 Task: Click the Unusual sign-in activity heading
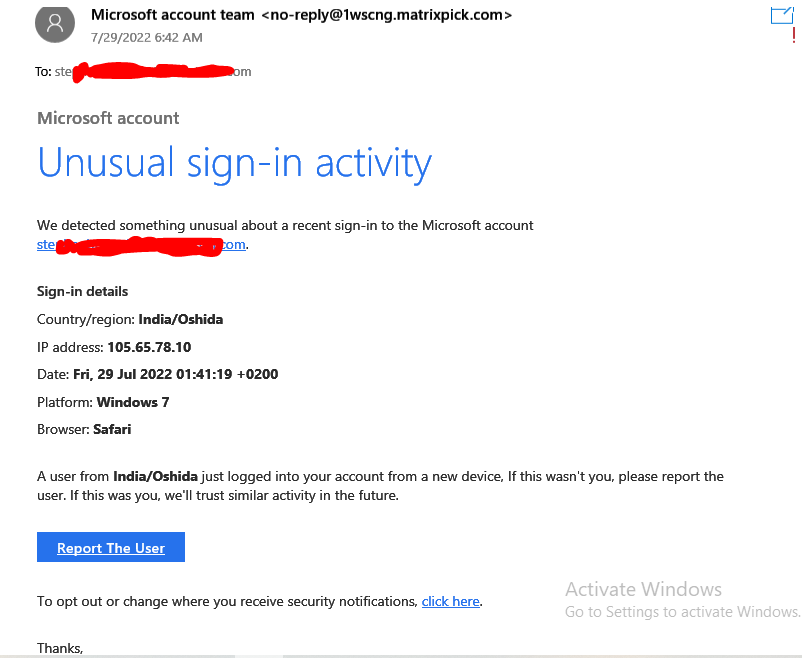234,162
